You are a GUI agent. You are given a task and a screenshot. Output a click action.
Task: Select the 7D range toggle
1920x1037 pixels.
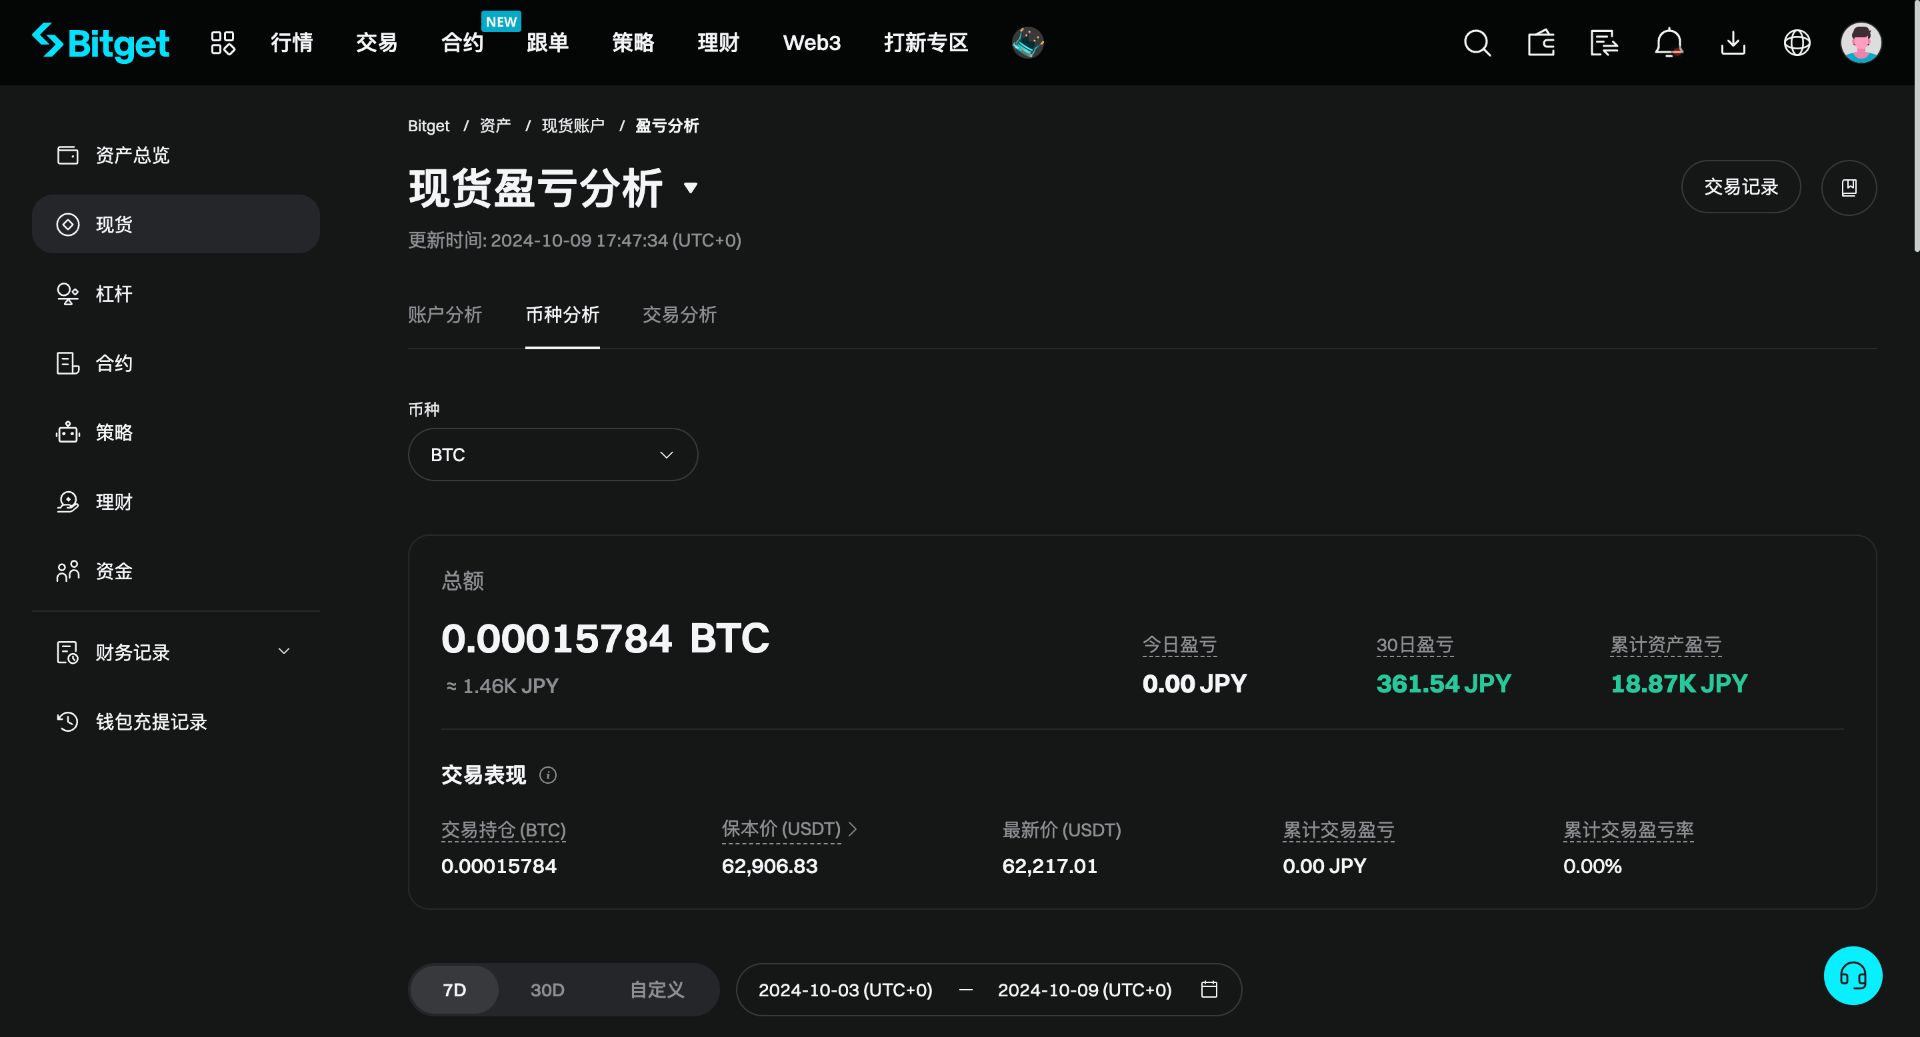454,989
